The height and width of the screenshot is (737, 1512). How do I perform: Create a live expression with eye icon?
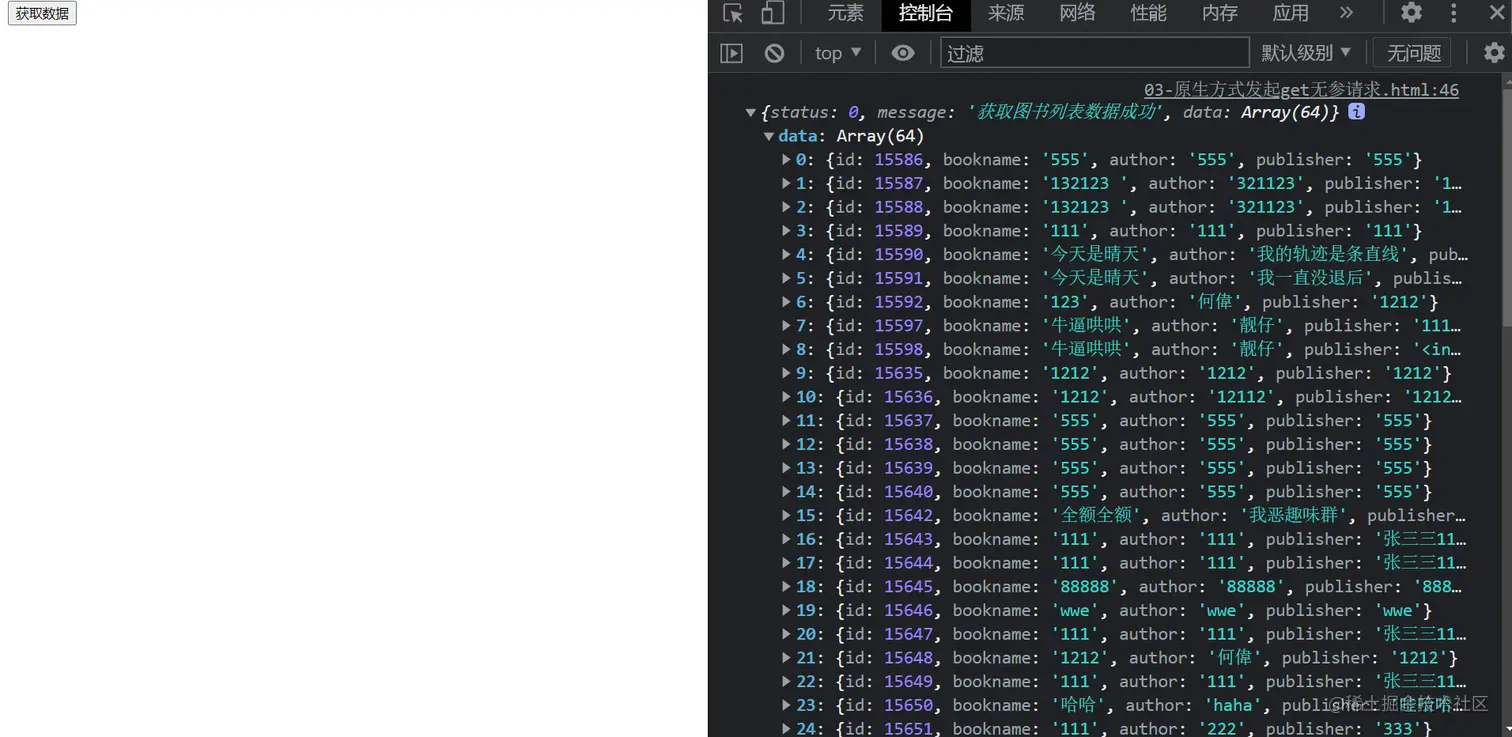coord(903,53)
